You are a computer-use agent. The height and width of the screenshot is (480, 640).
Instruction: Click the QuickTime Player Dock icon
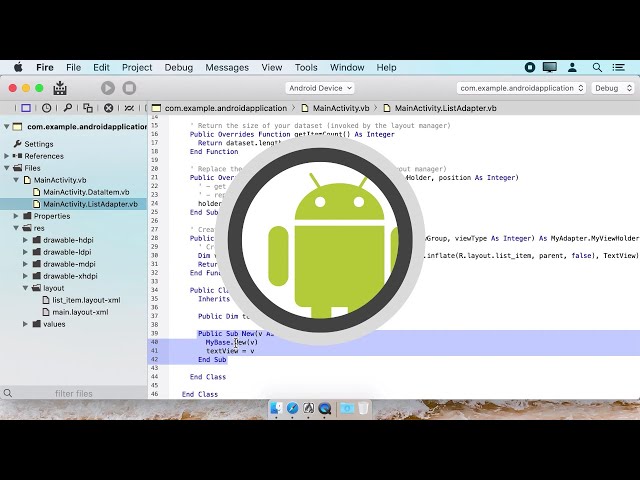pos(325,408)
